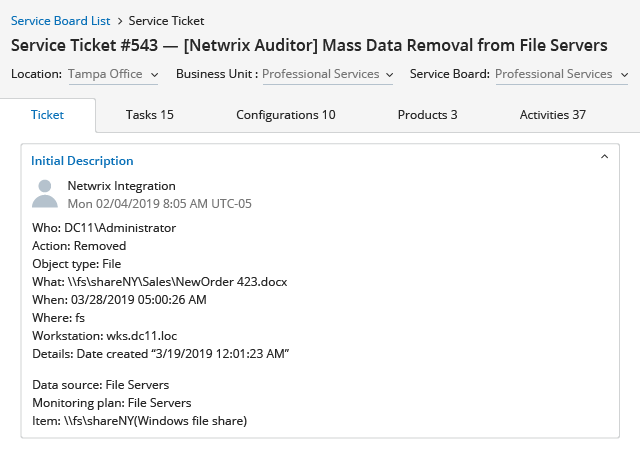Click the Location: label
Screen dimensions: 640x450
pyautogui.click(x=36, y=74)
